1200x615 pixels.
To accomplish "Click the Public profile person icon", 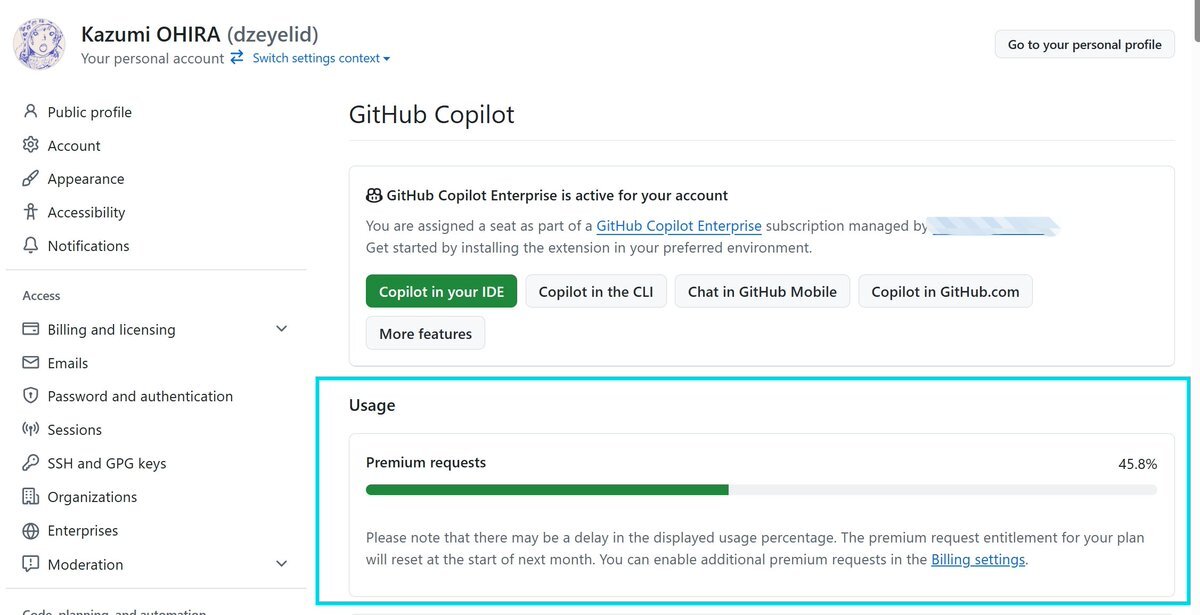I will (30, 112).
